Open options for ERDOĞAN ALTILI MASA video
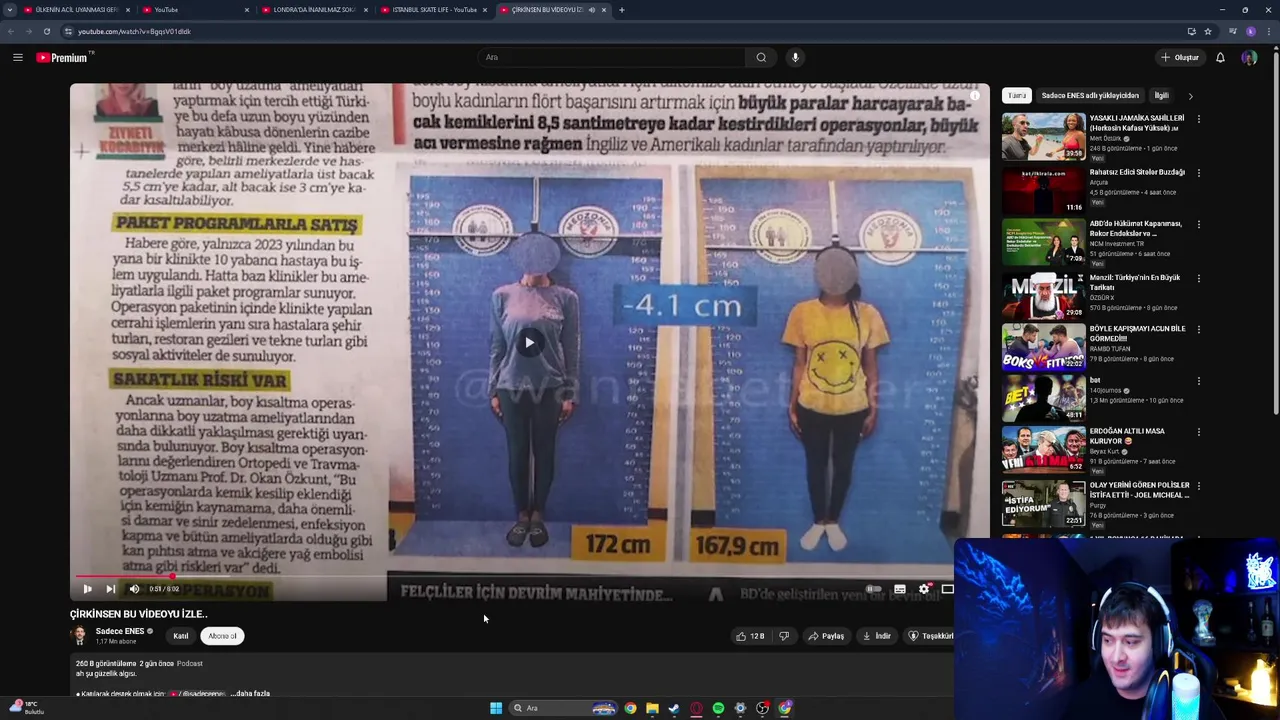The image size is (1280, 720). [1199, 433]
